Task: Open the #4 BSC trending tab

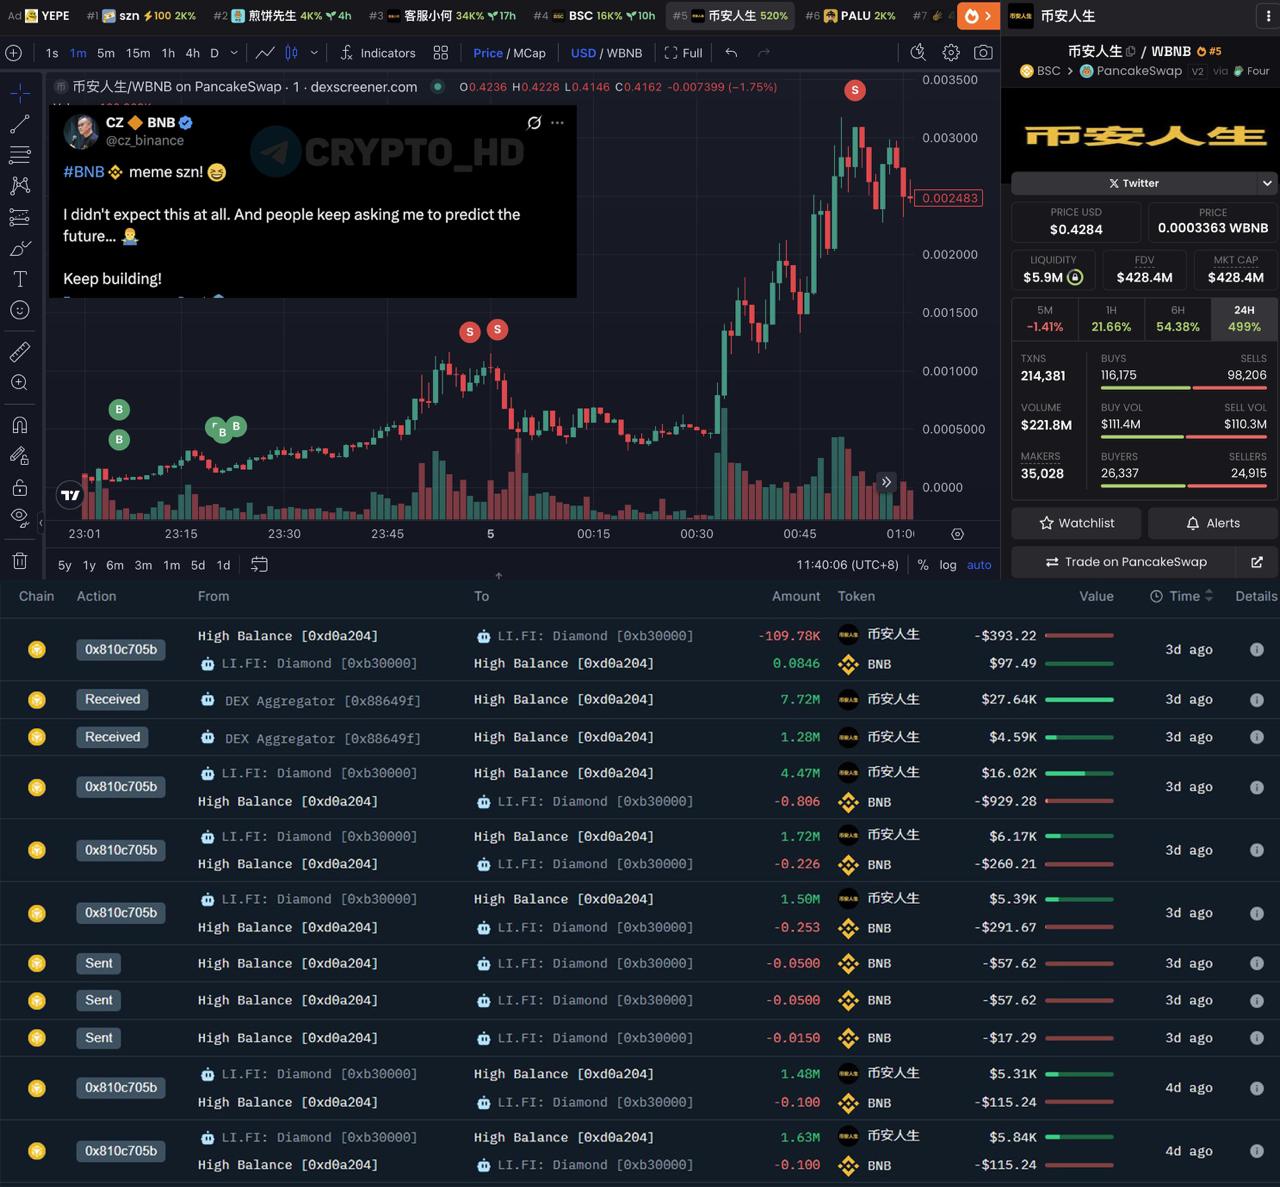Action: pos(594,16)
